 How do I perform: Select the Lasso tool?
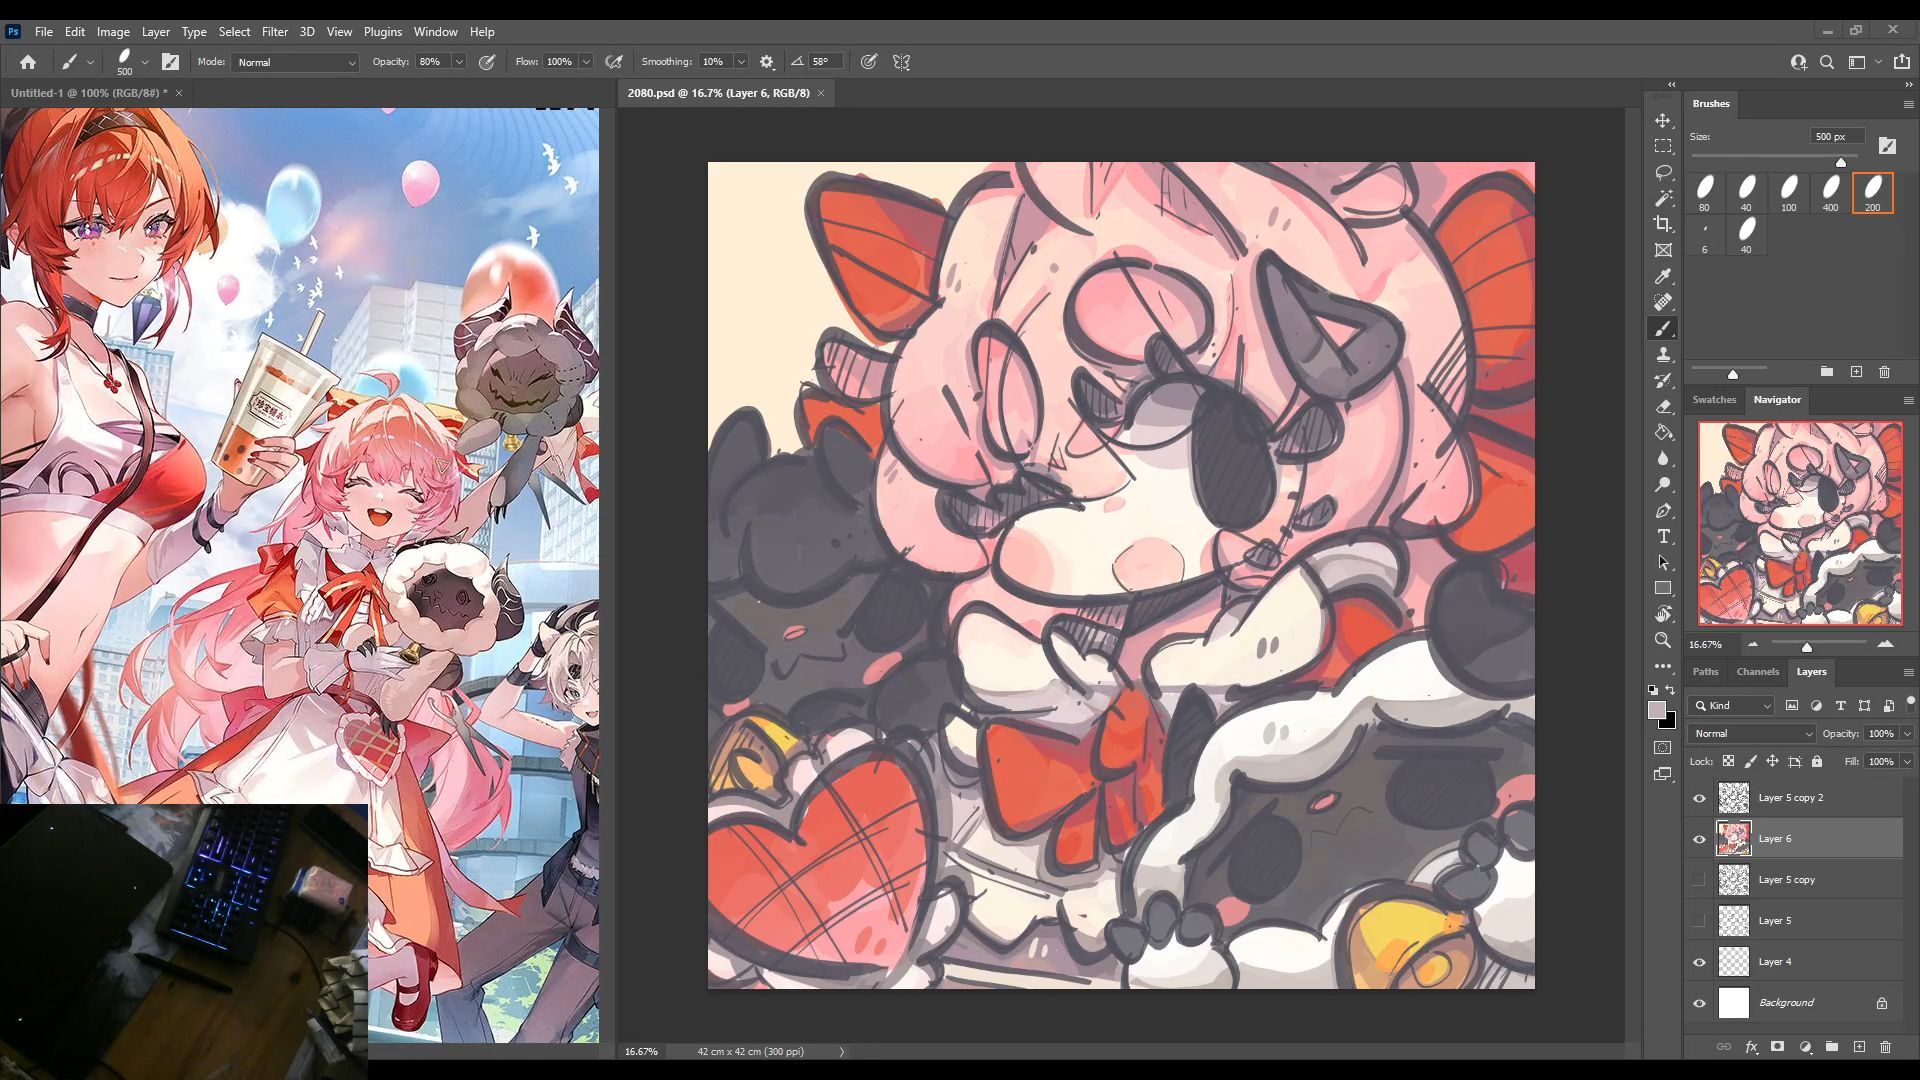[x=1663, y=172]
